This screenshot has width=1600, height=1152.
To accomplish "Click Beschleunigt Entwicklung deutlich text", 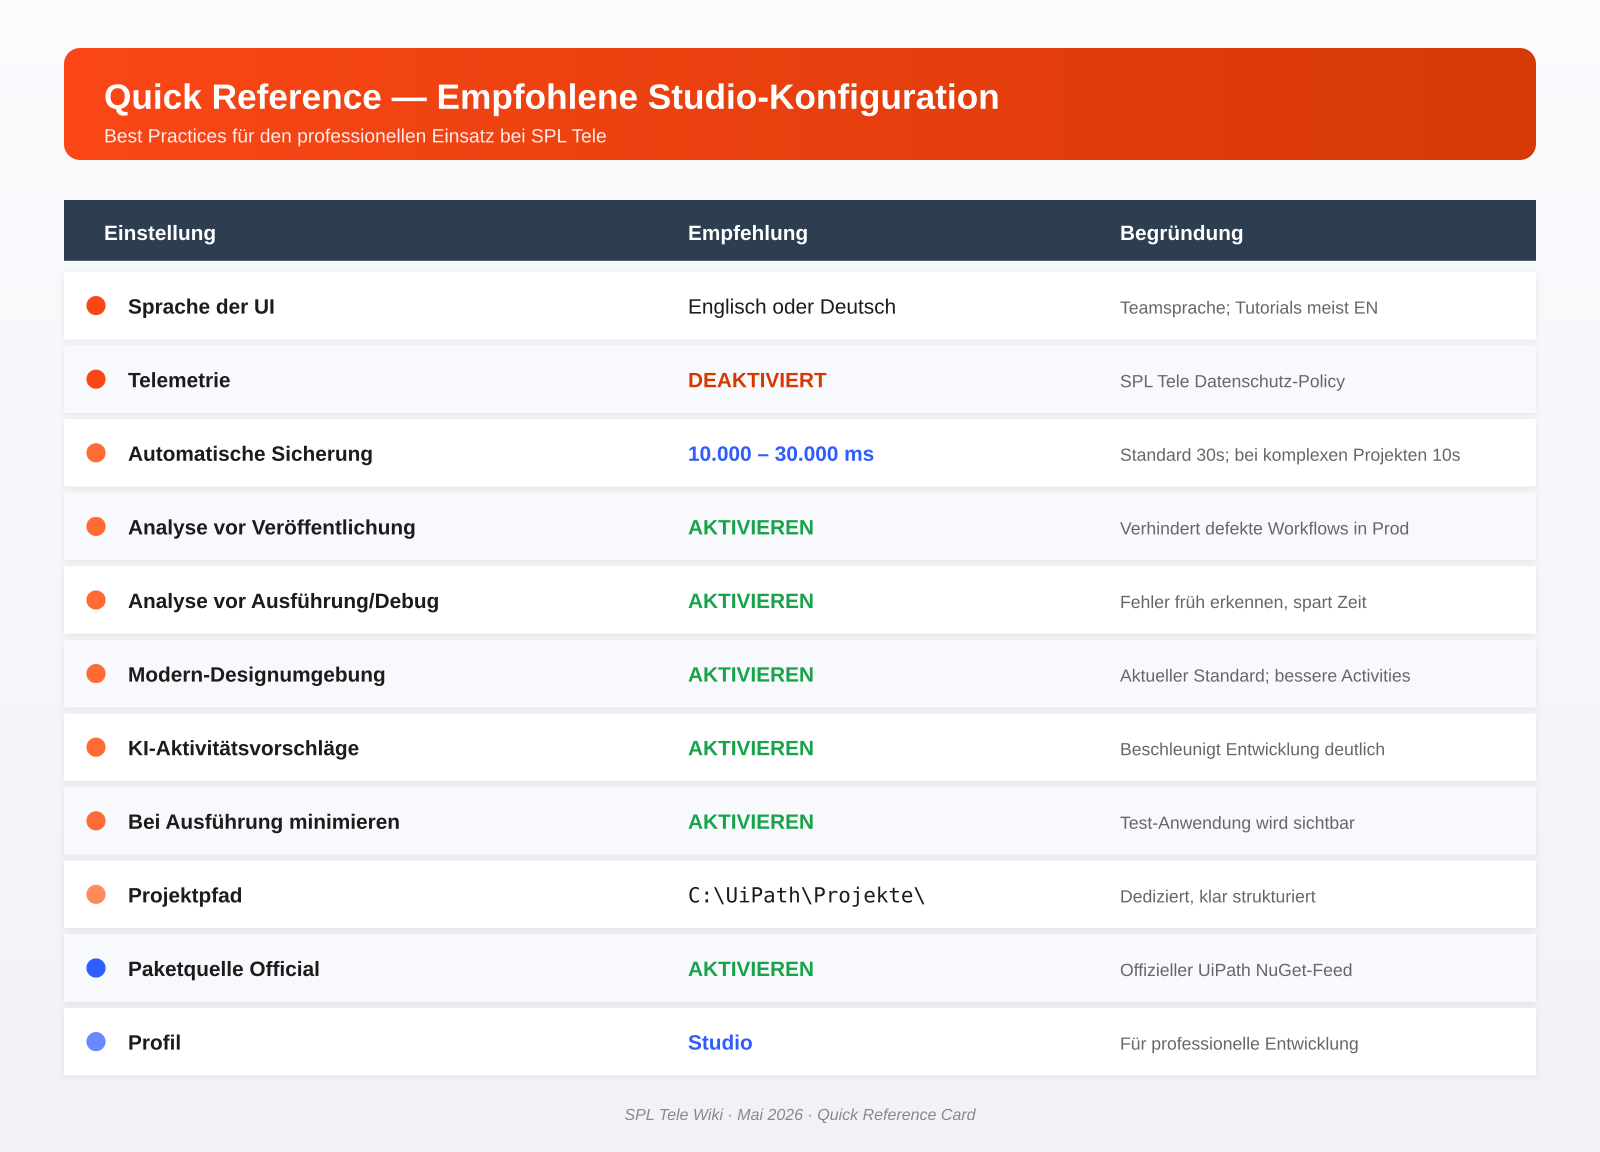I will pyautogui.click(x=1252, y=749).
